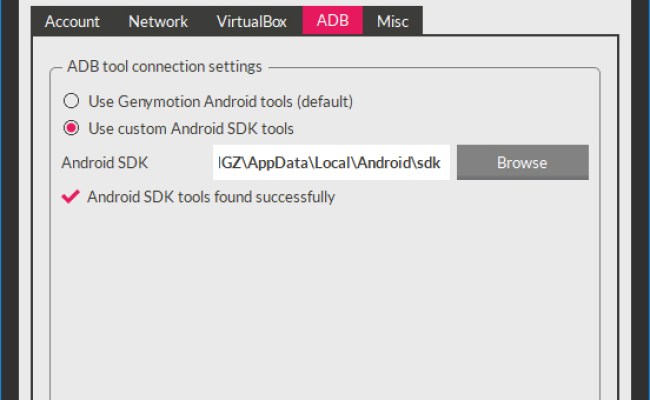Click 'Android SDK tools found successfully' text
Screen dimensions: 650x400
coord(211,197)
